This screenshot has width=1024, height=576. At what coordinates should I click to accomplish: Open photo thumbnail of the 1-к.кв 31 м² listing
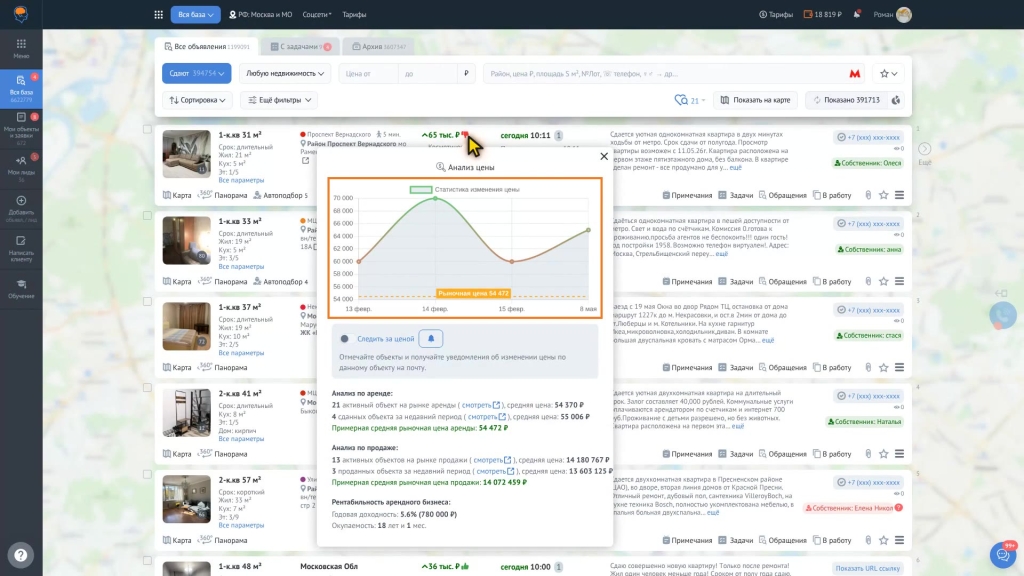coord(186,153)
